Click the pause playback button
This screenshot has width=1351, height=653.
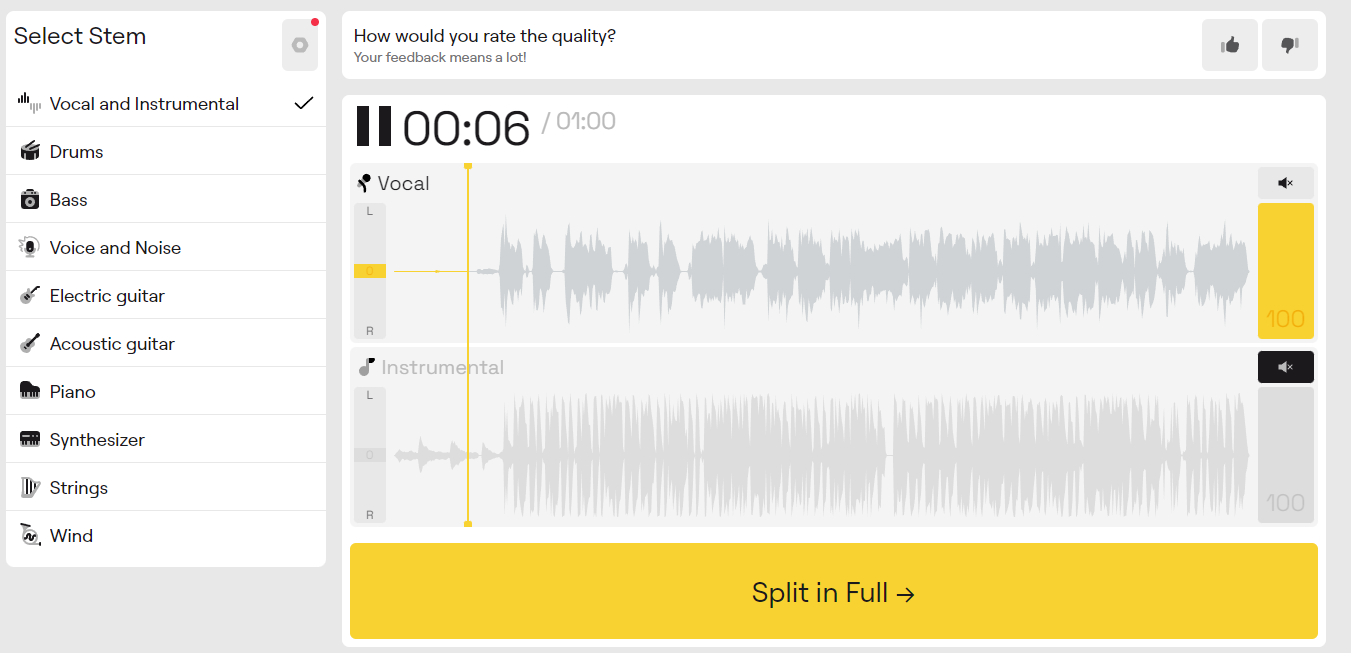pos(374,126)
